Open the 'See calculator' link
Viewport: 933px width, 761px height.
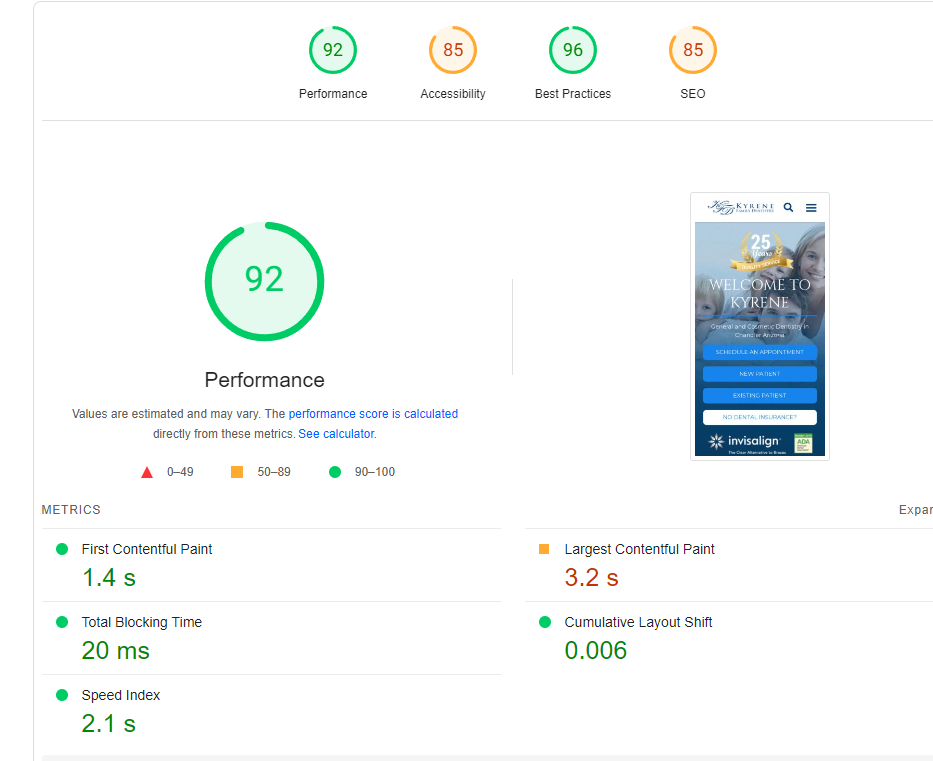click(x=336, y=434)
